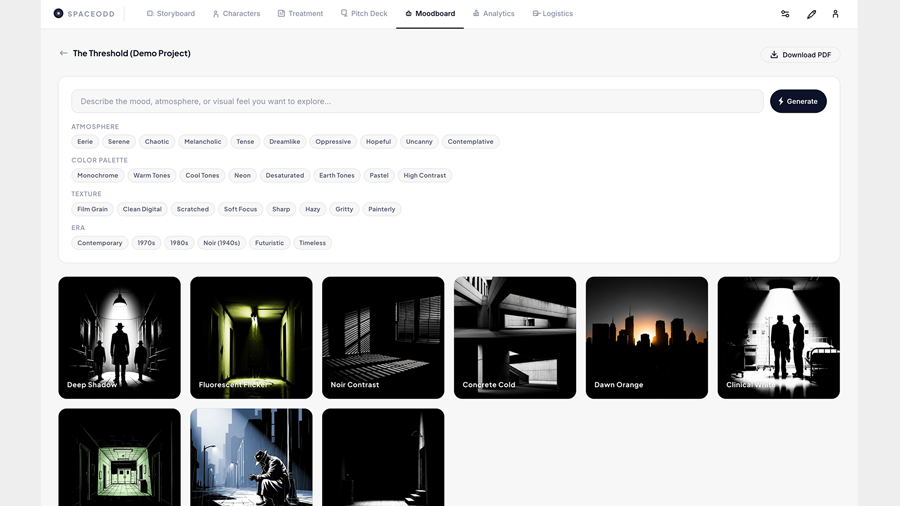The image size is (900, 506).
Task: Go to the Analytics tab
Action: 493,14
